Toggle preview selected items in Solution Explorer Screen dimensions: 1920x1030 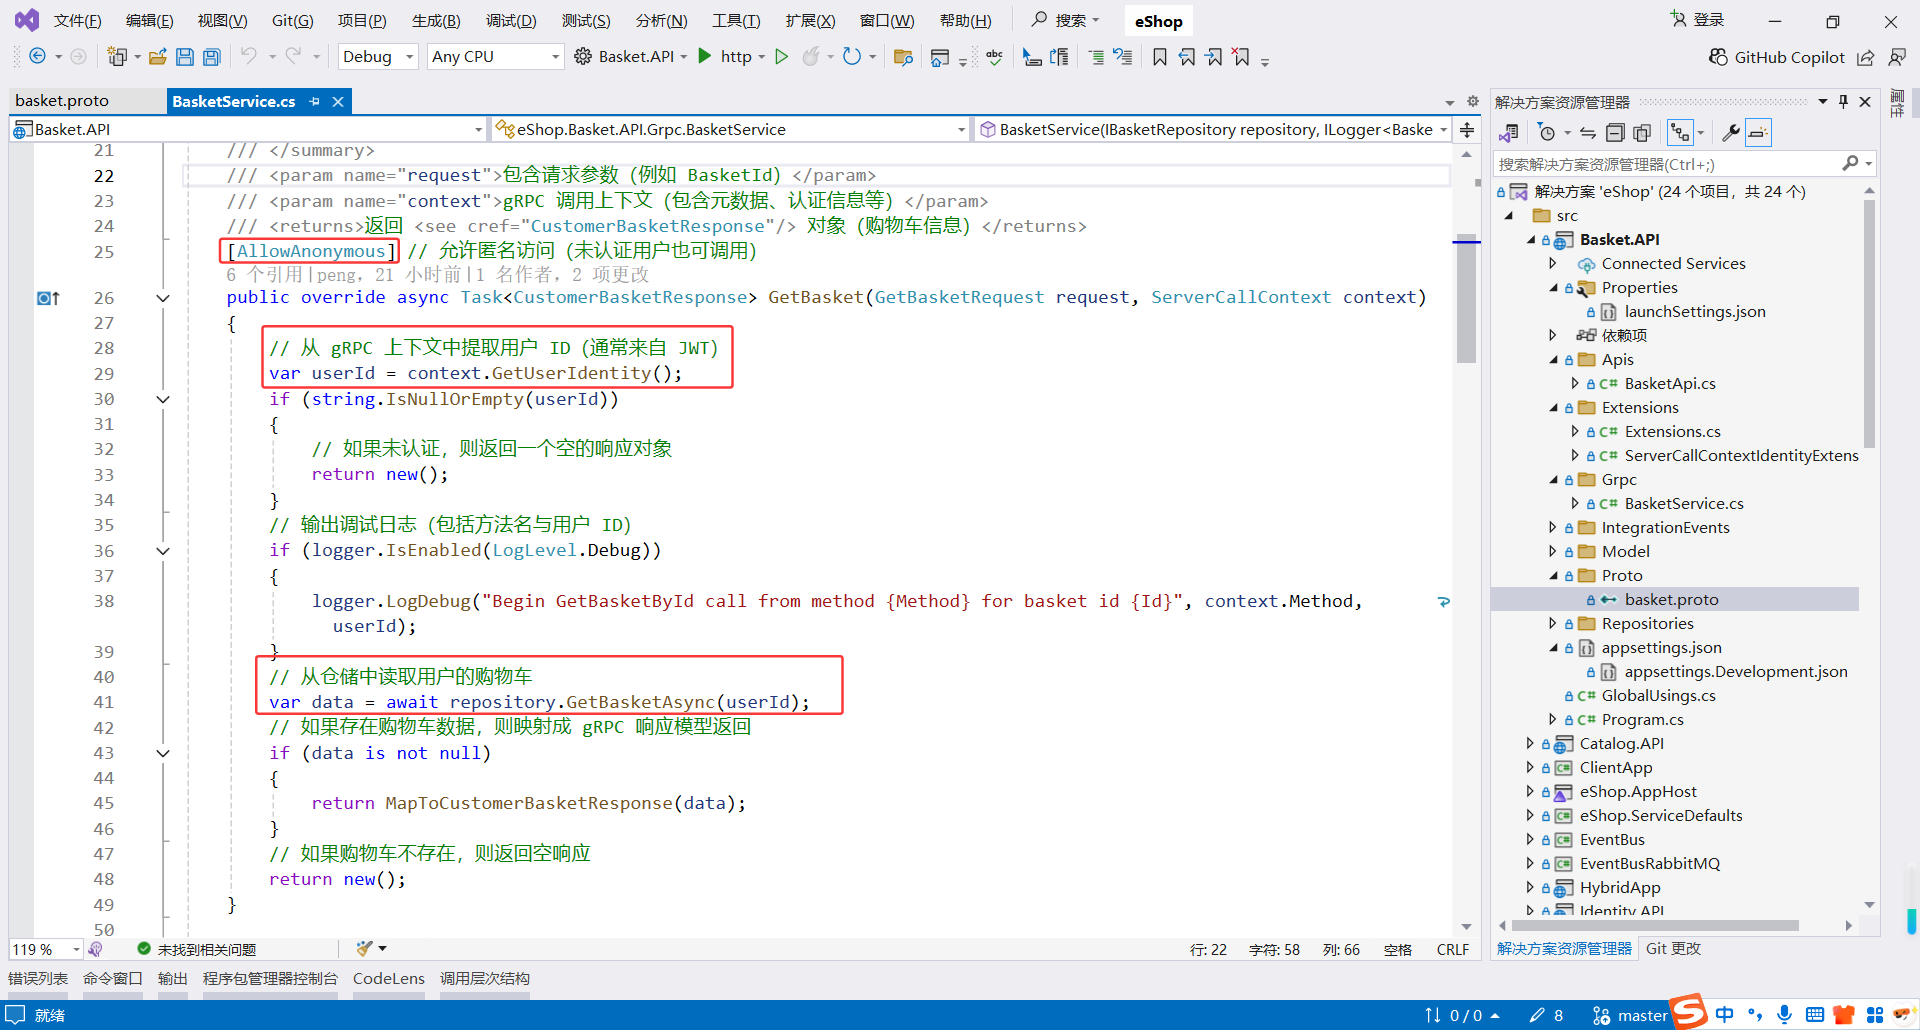[1758, 131]
